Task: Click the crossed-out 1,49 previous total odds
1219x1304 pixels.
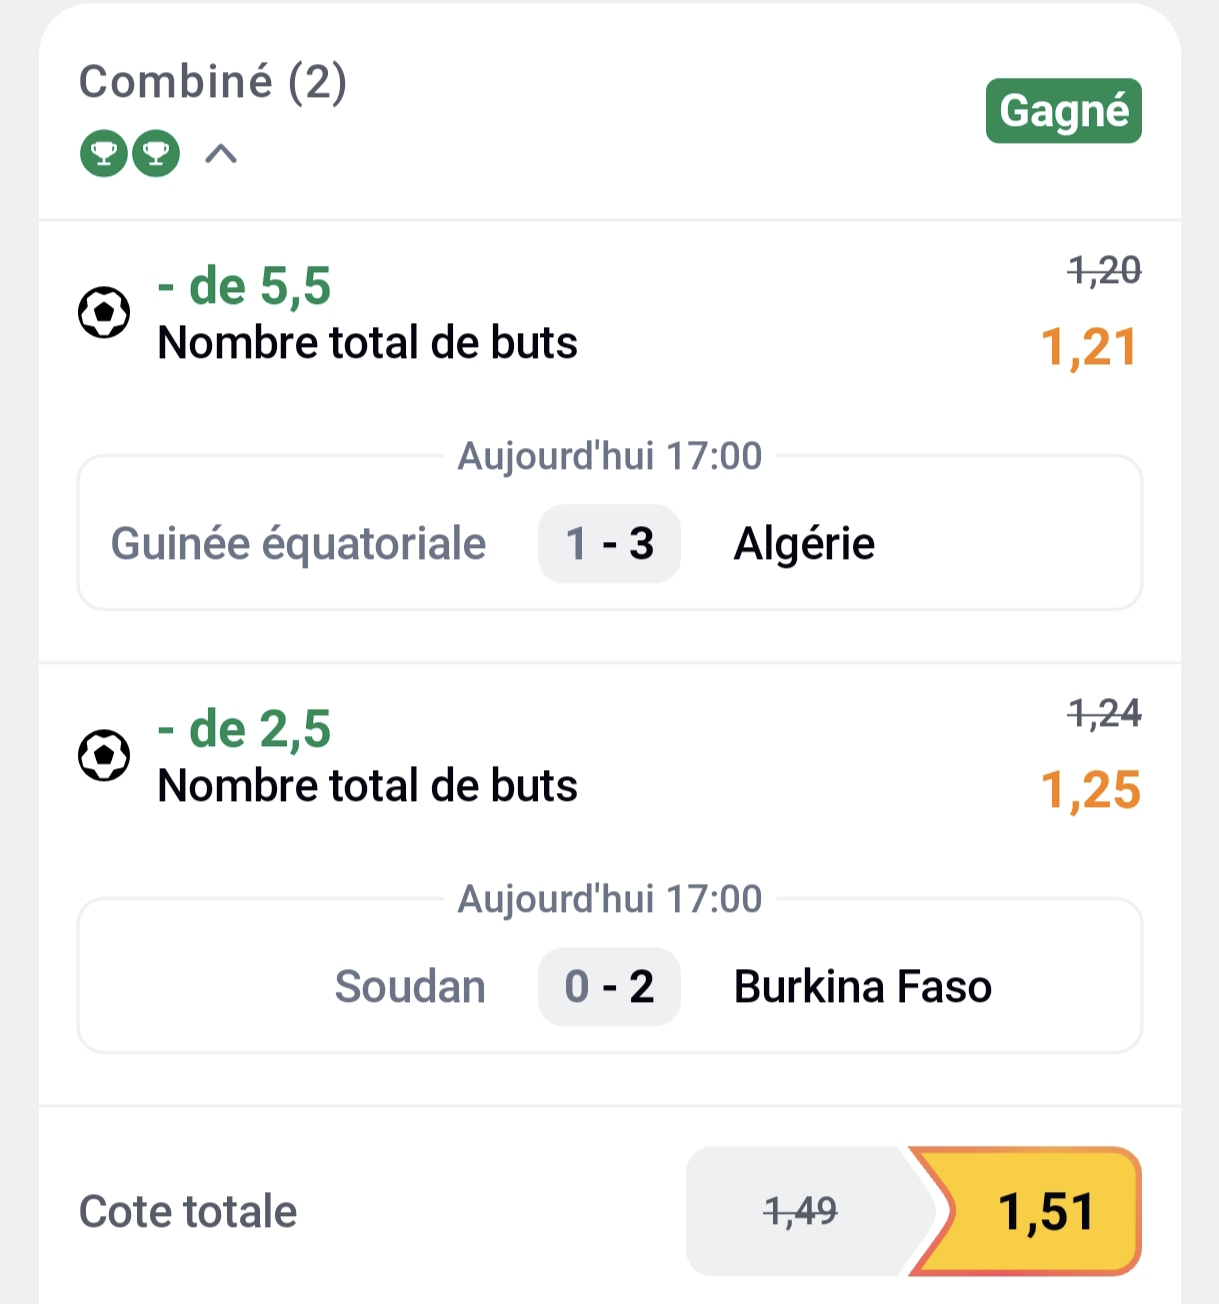Action: tap(800, 1212)
